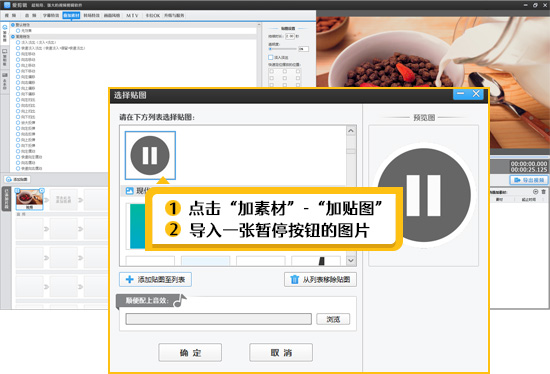Click the video preview progress bar

coord(520,157)
